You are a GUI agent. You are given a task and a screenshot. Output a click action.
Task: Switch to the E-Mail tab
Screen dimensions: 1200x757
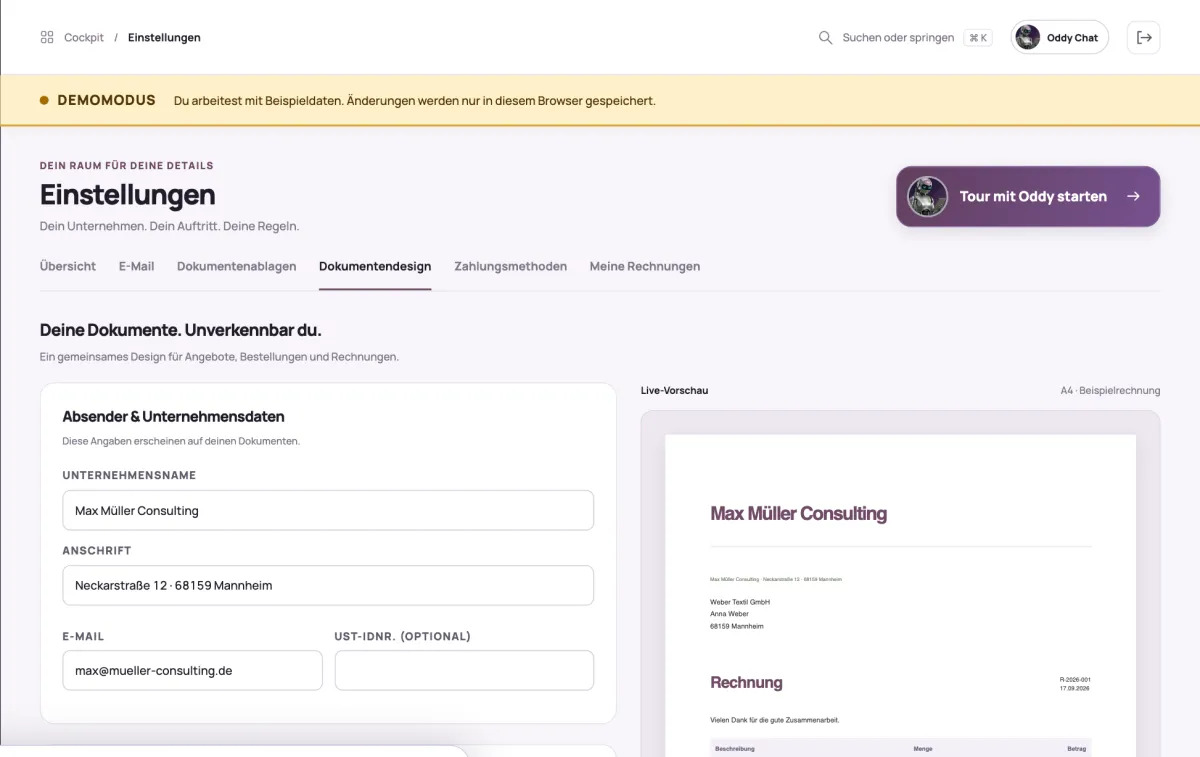click(136, 266)
